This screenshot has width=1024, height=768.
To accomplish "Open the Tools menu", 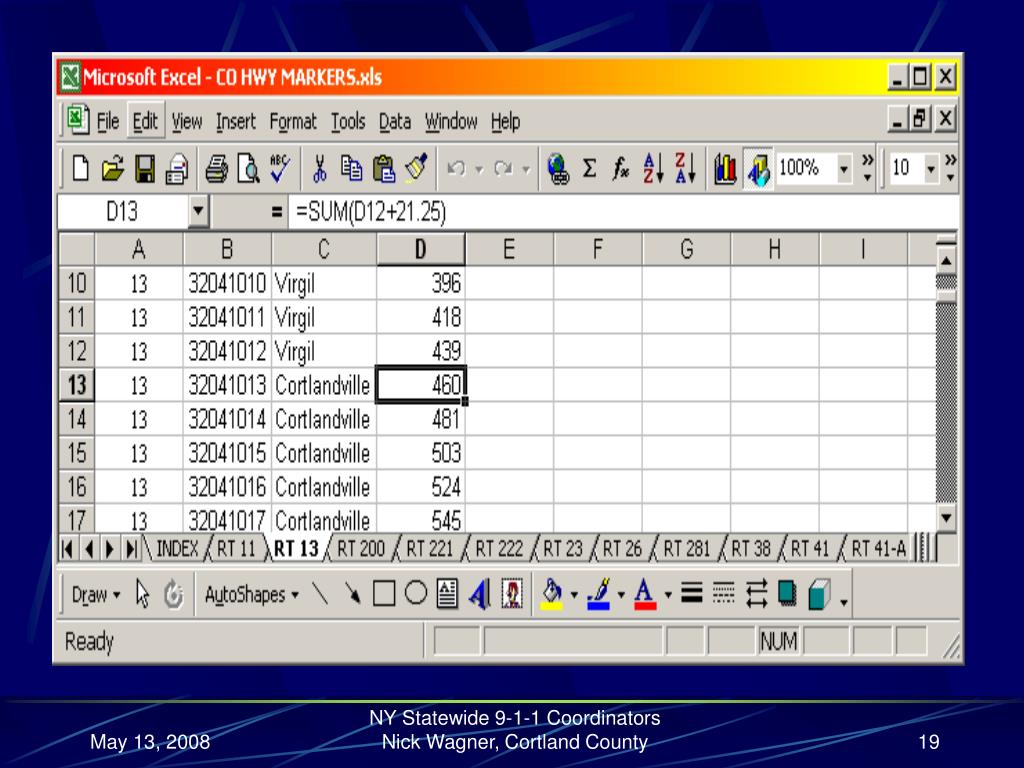I will [x=348, y=121].
